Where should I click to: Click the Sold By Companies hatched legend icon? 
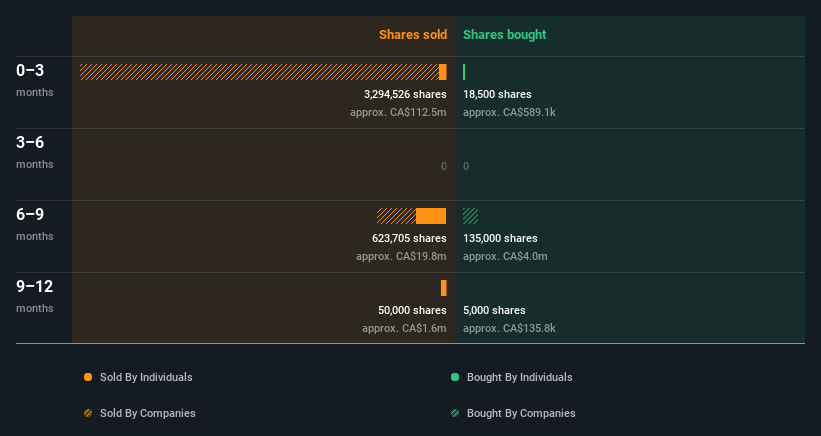point(88,413)
